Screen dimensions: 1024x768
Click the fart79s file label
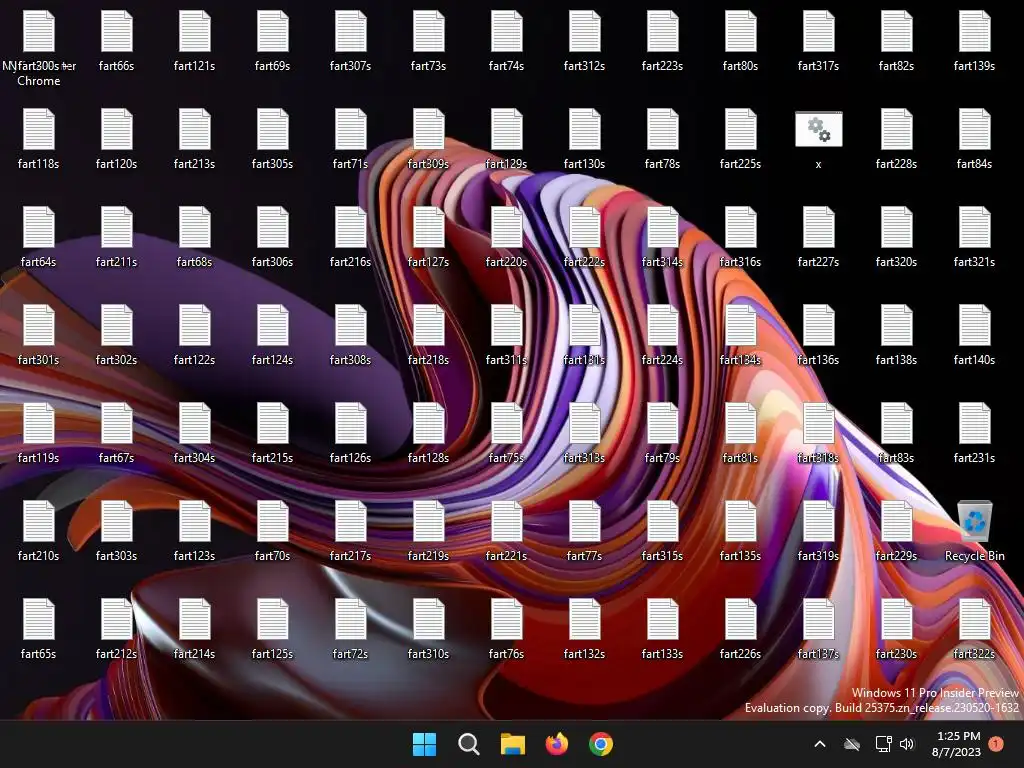click(x=662, y=458)
